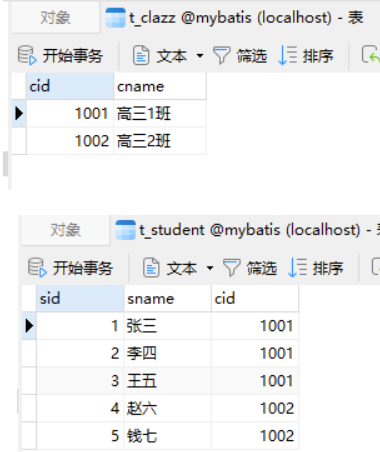Select cell 李四
This screenshot has height=452, width=380.
pos(167,353)
